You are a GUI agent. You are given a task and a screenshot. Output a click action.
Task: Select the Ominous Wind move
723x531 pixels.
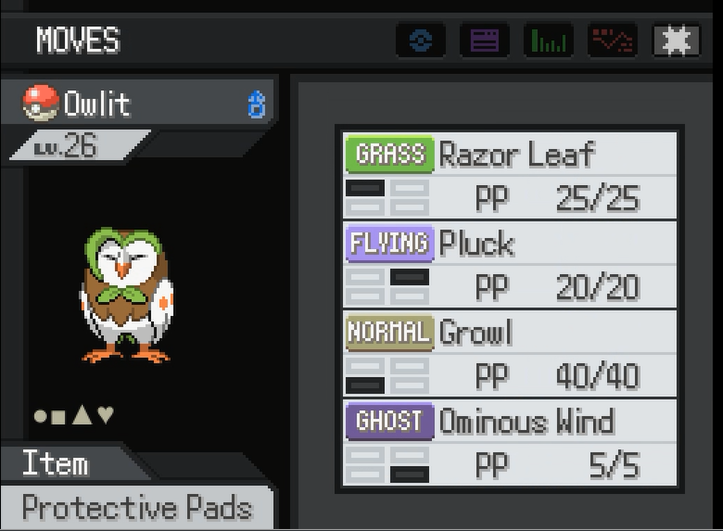pyautogui.click(x=510, y=442)
